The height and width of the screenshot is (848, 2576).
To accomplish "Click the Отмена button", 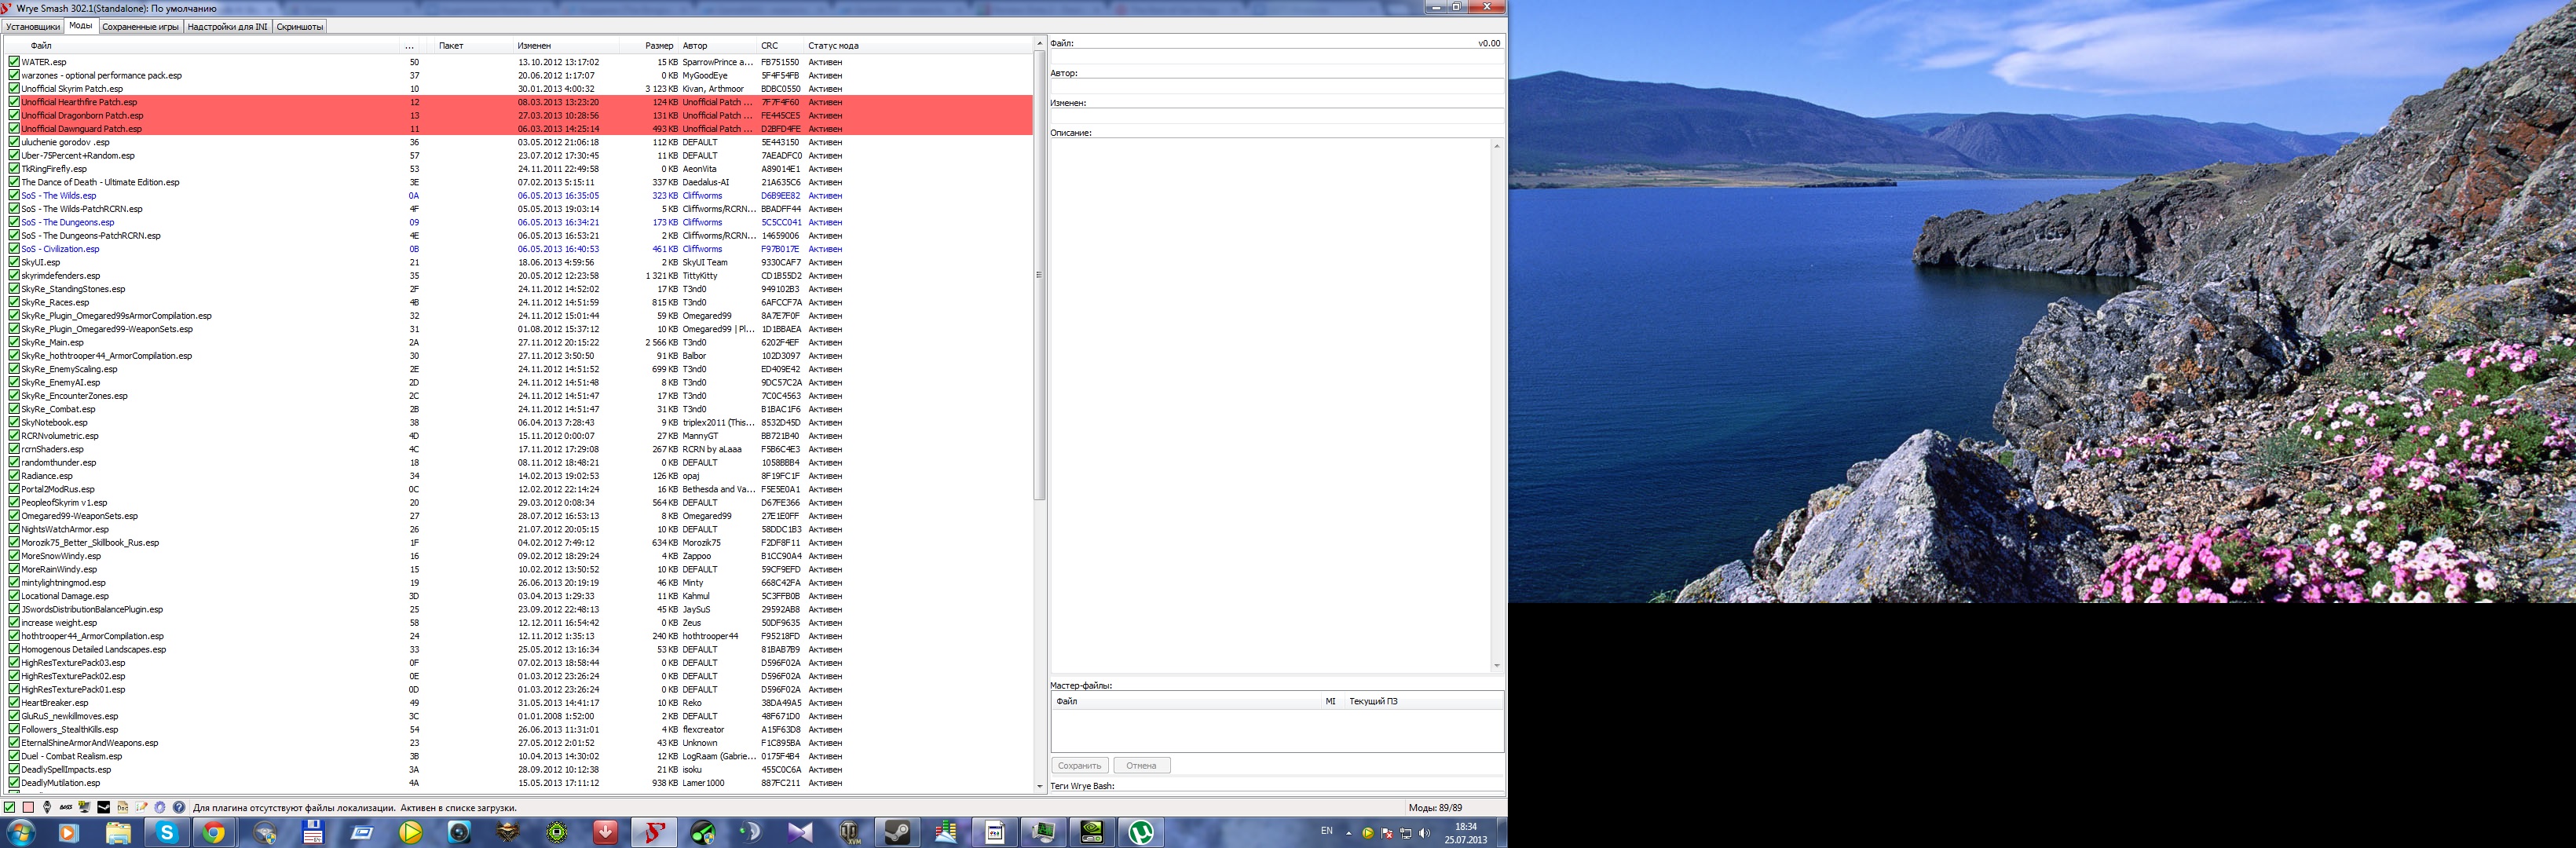I will [x=1141, y=765].
